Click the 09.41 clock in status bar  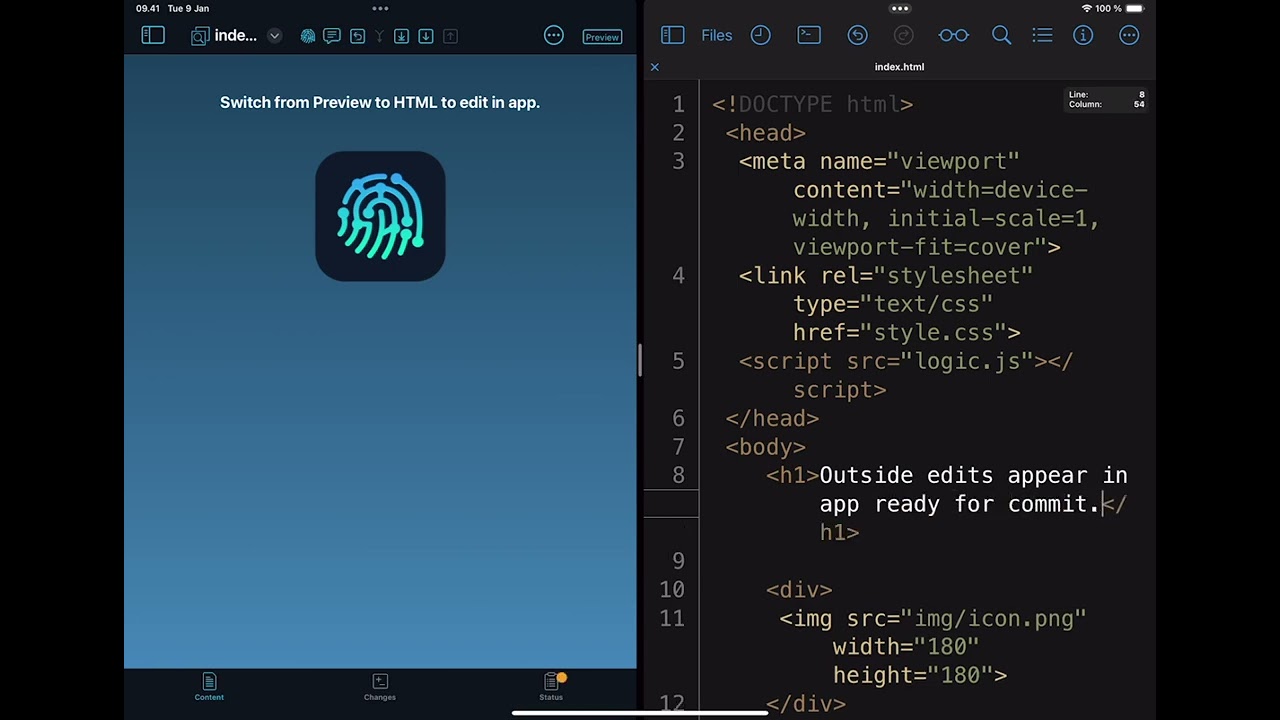coord(148,8)
